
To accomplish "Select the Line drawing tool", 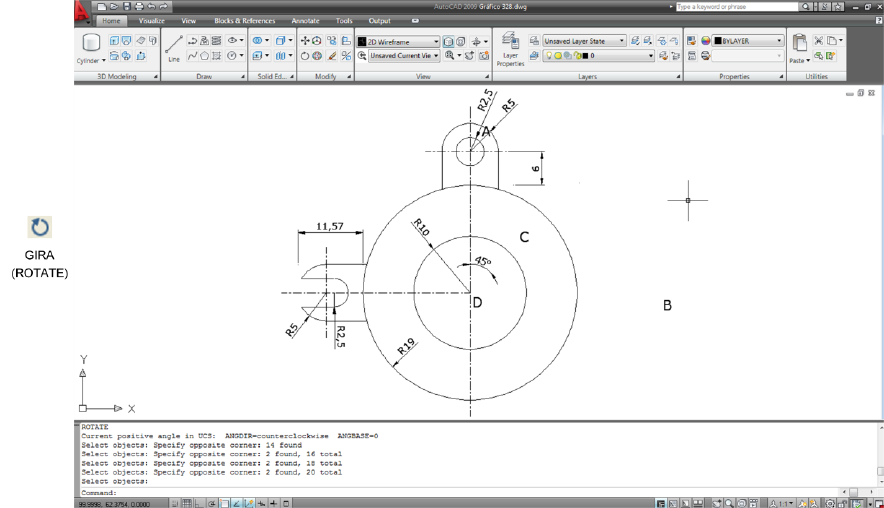I will click(x=173, y=47).
